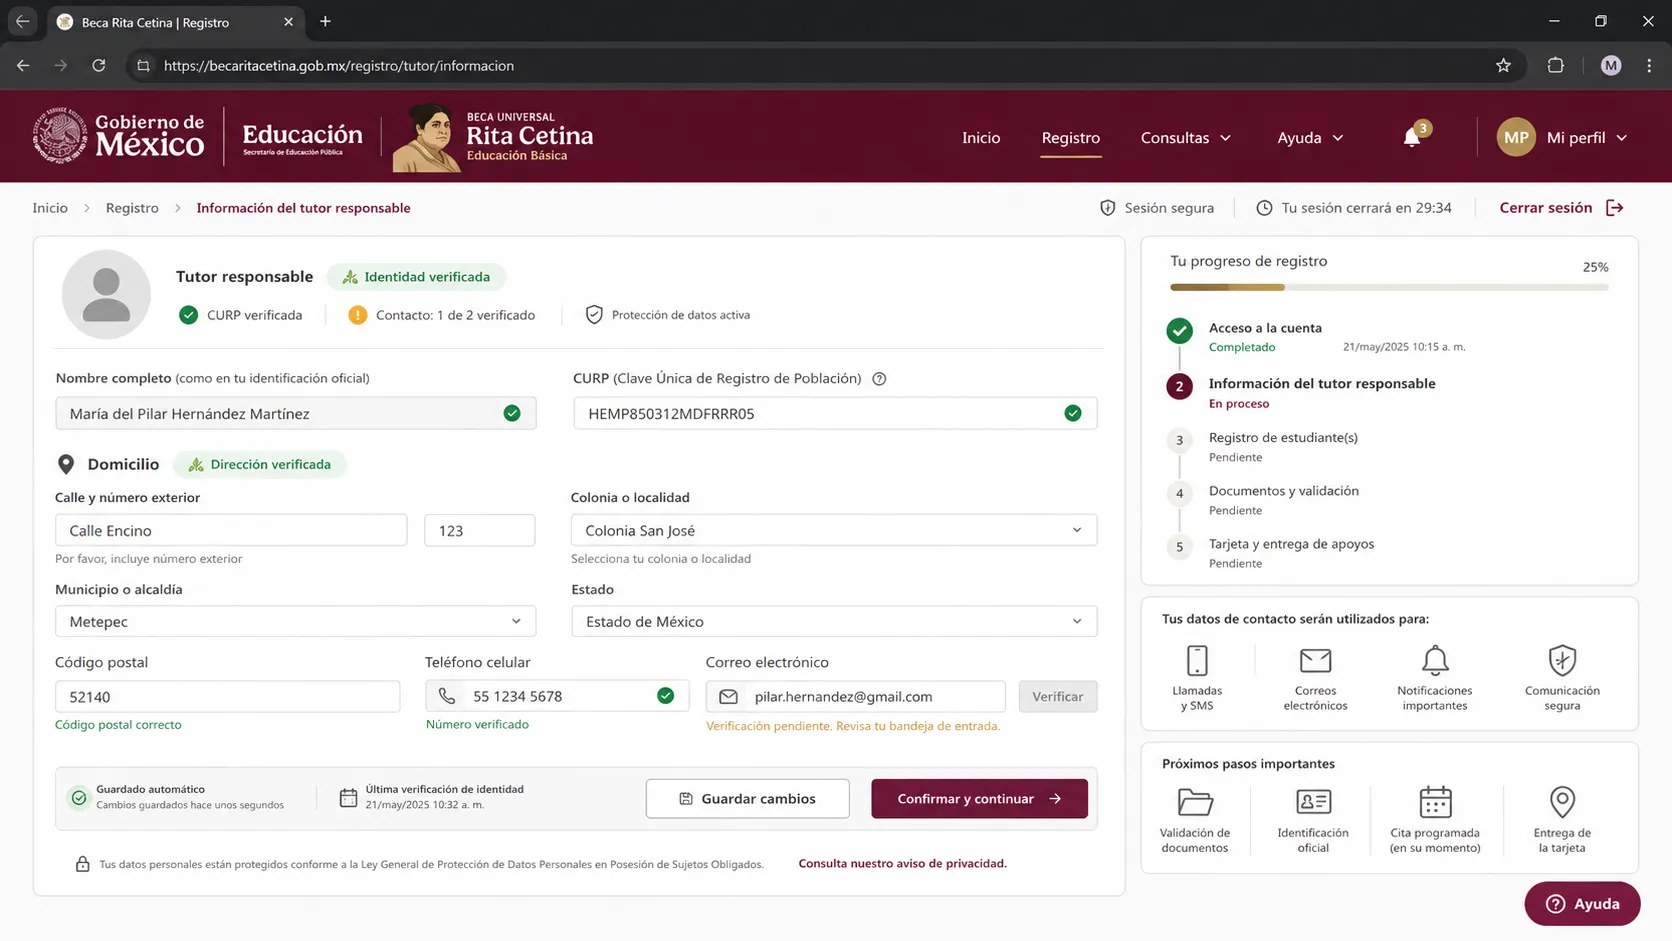The width and height of the screenshot is (1672, 941).
Task: Click the exterior number field 123
Action: [479, 530]
